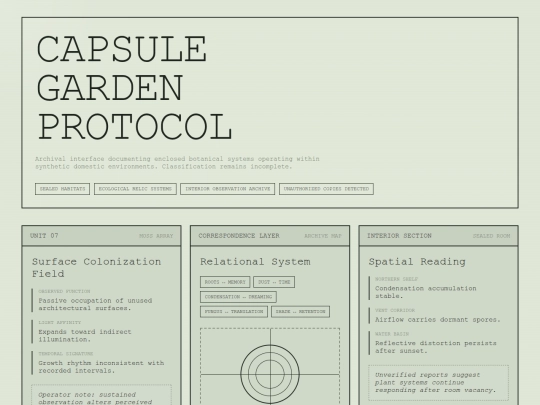Click 'Airflow carries dormant spores' text
The image size is (540, 405).
pos(438,320)
